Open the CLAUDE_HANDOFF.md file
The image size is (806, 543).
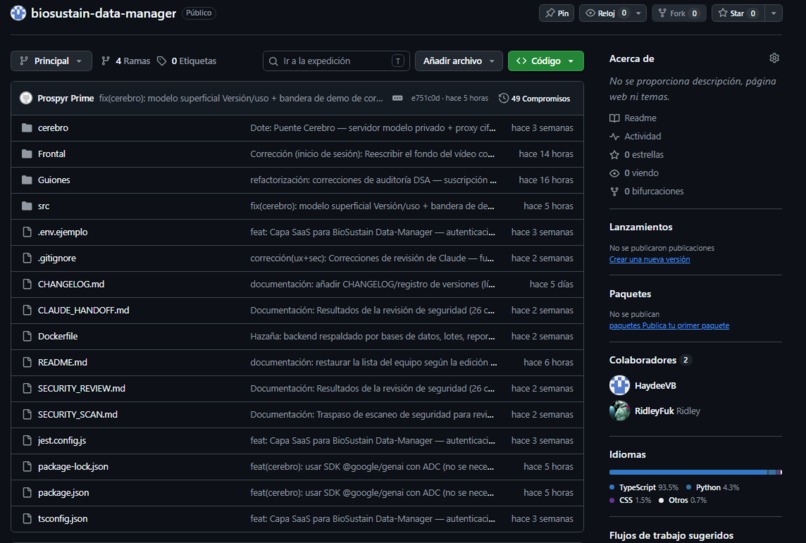click(x=83, y=310)
